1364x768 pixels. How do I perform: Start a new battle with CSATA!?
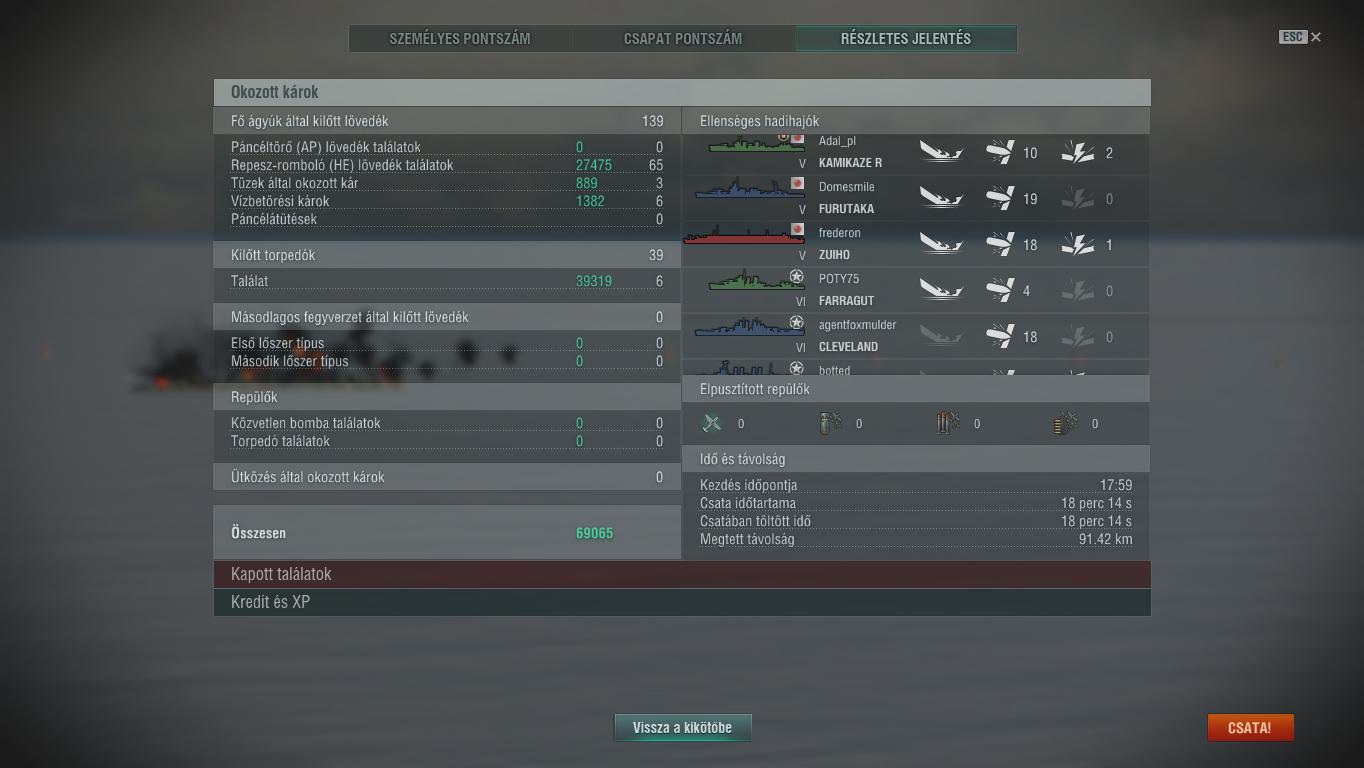tap(1250, 728)
